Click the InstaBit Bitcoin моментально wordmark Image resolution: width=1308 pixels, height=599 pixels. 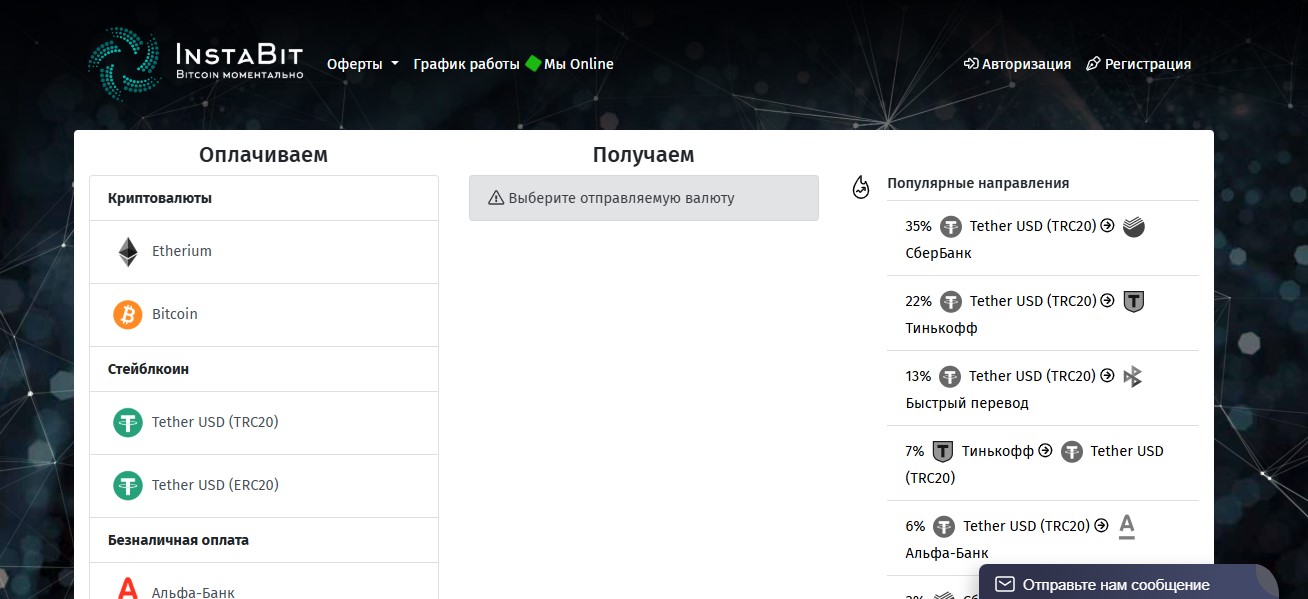coord(239,59)
